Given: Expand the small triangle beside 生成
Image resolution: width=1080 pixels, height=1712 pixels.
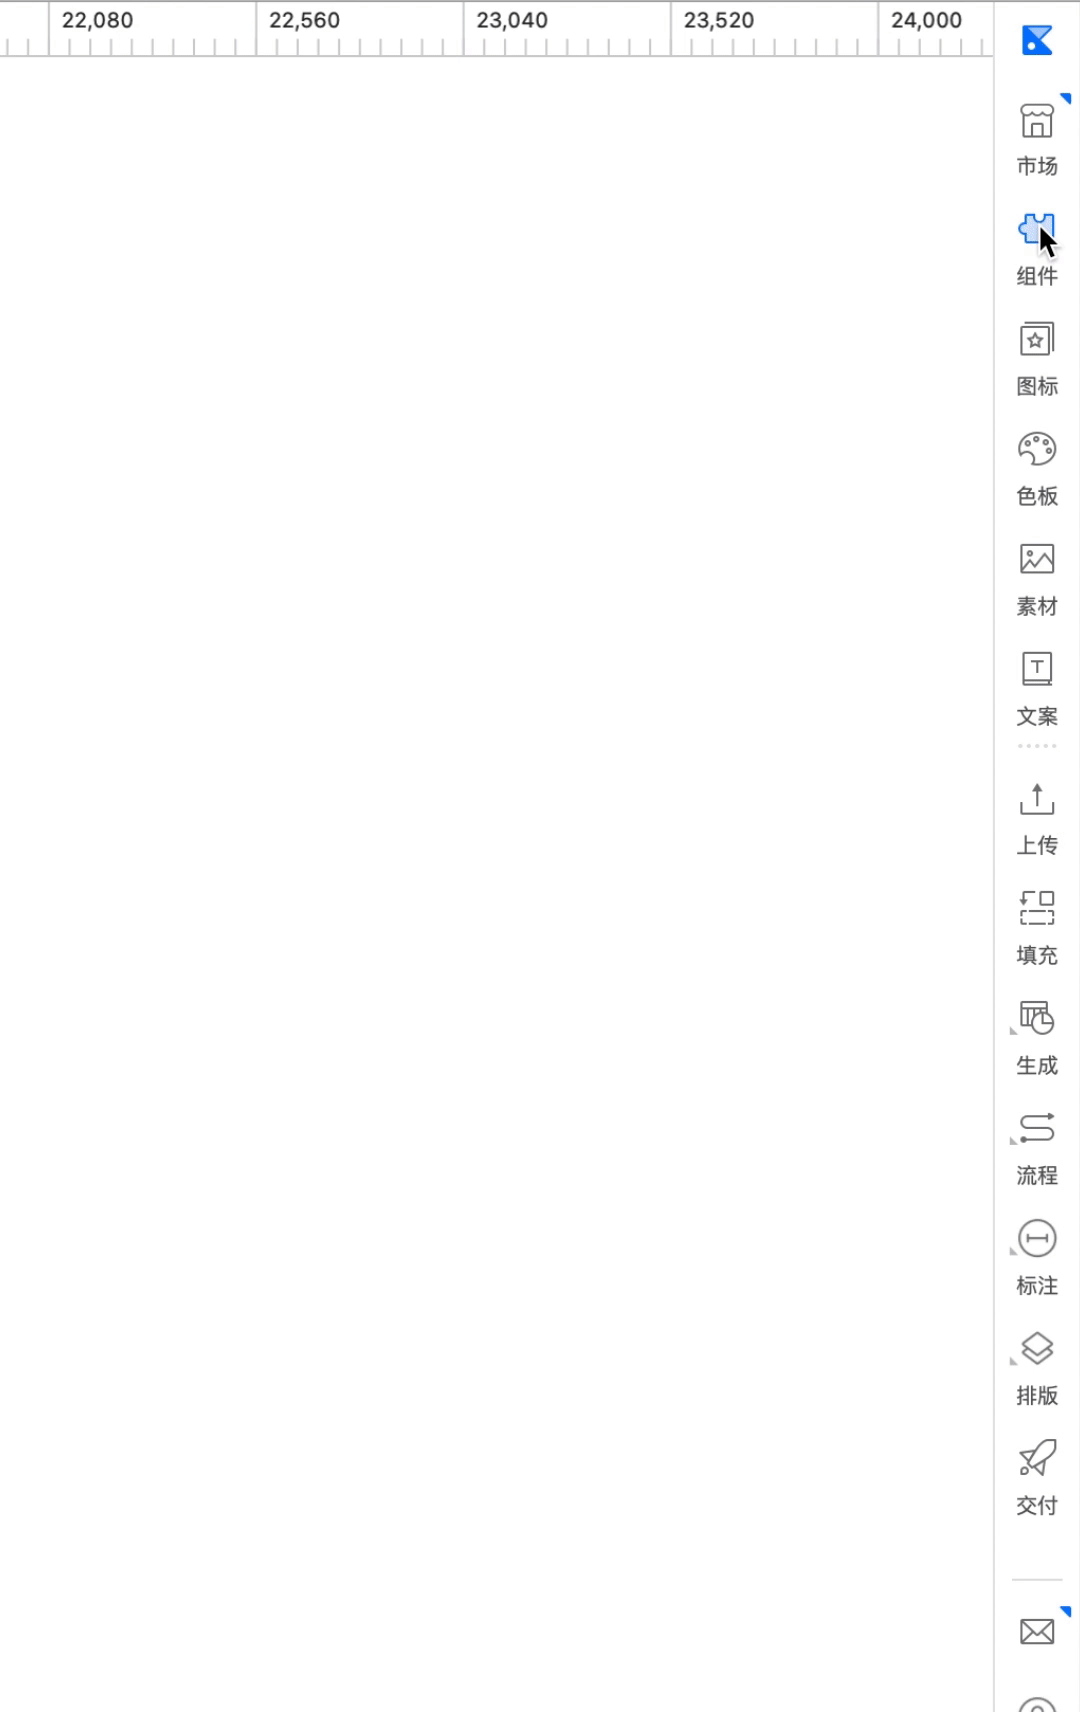Looking at the screenshot, I should [x=1013, y=1031].
